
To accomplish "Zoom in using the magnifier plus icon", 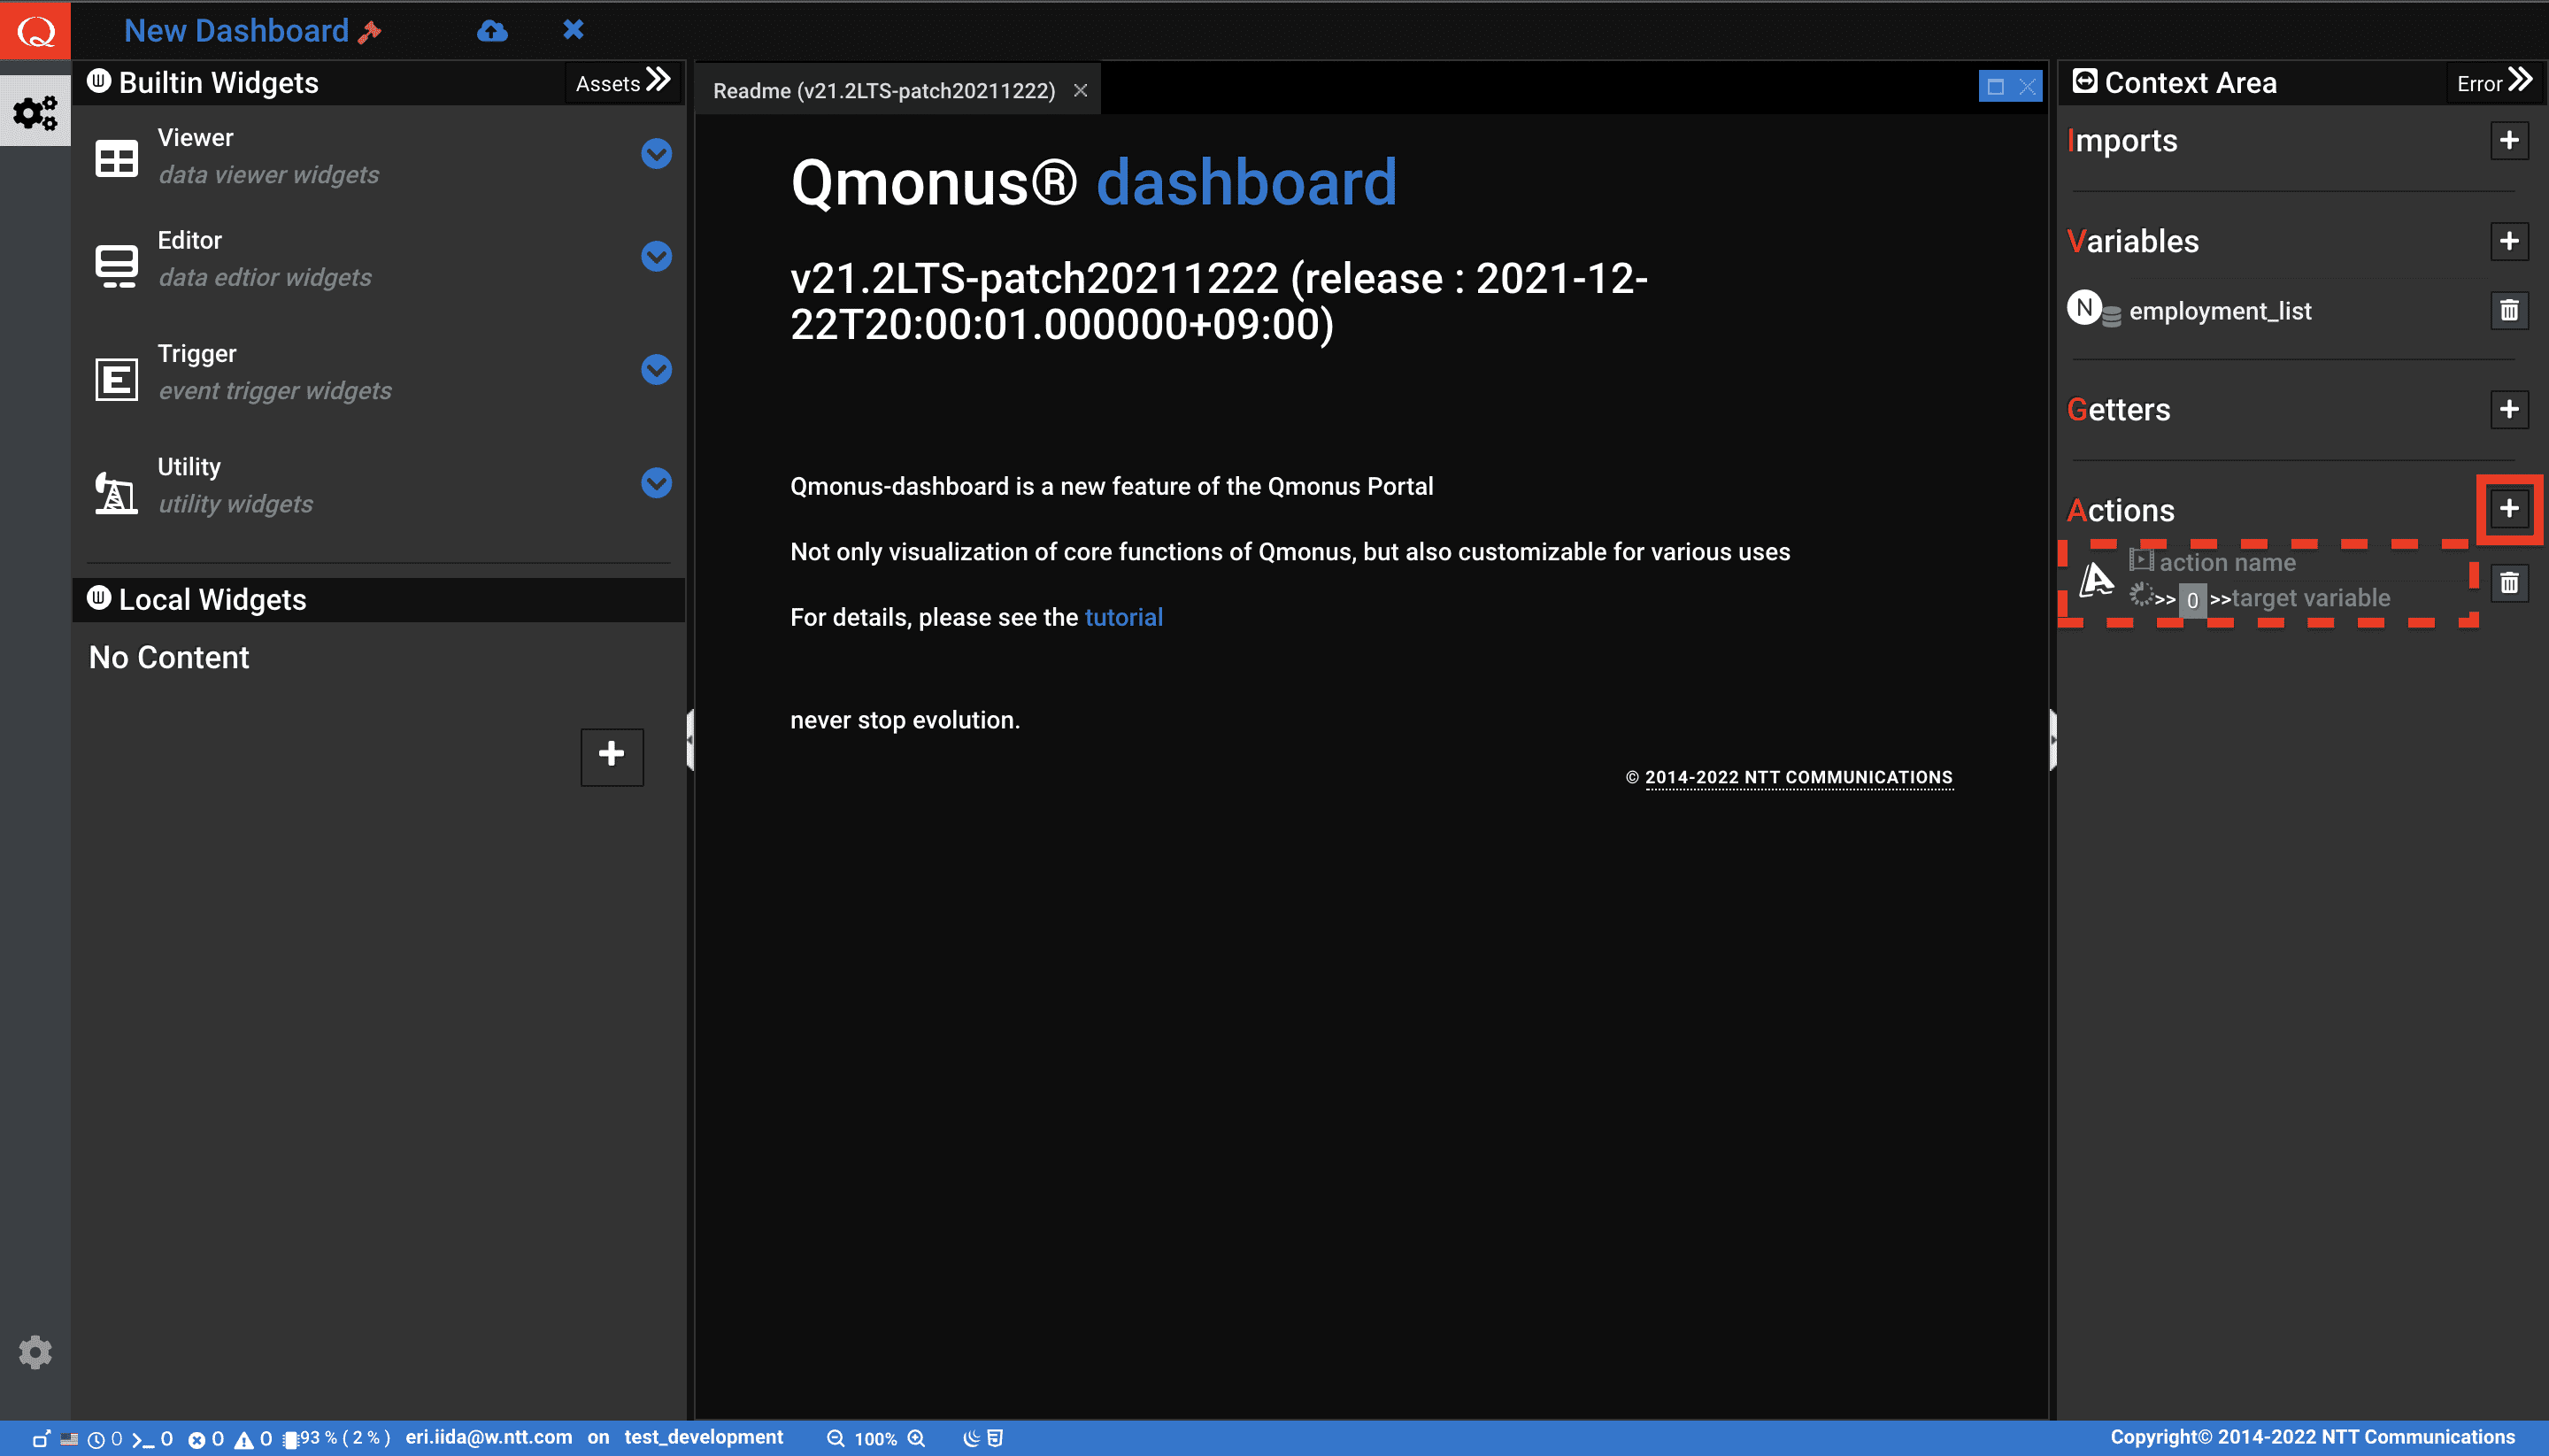I will point(916,1438).
